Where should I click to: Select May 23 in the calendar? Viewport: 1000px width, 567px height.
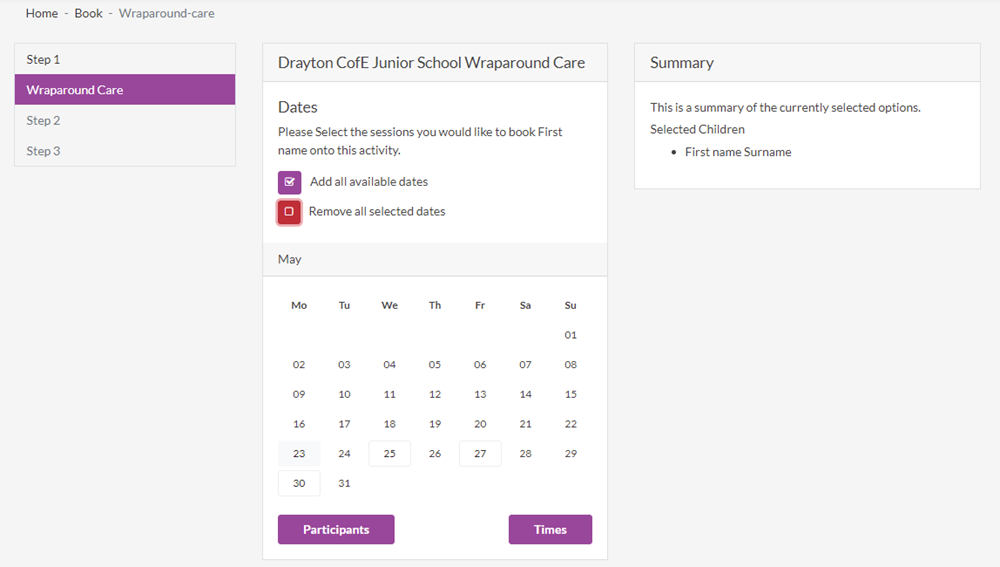[299, 453]
